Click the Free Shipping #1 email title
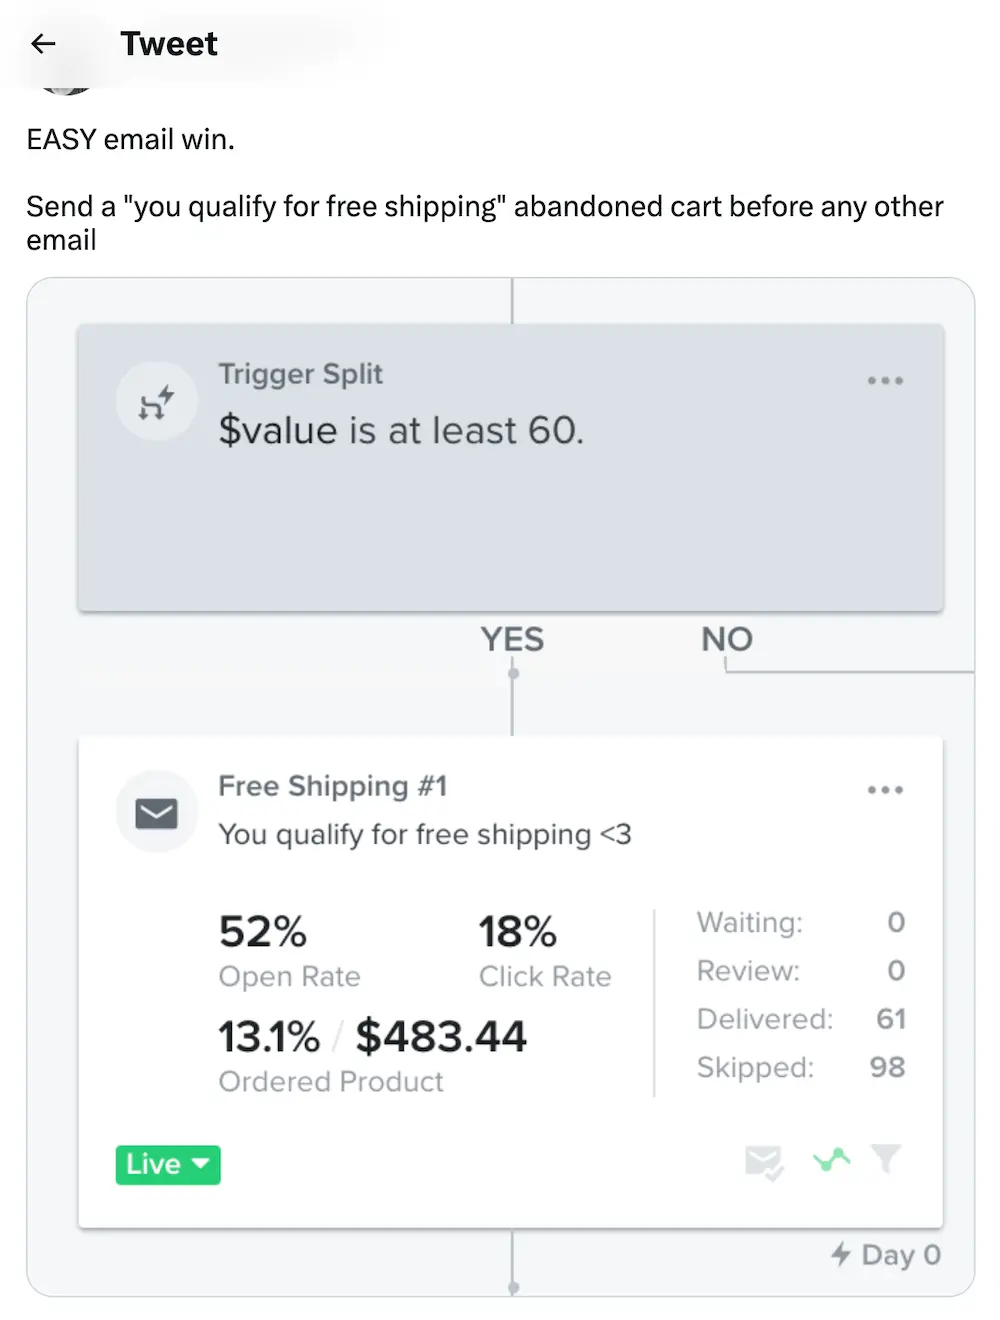This screenshot has width=1000, height=1320. tap(332, 787)
